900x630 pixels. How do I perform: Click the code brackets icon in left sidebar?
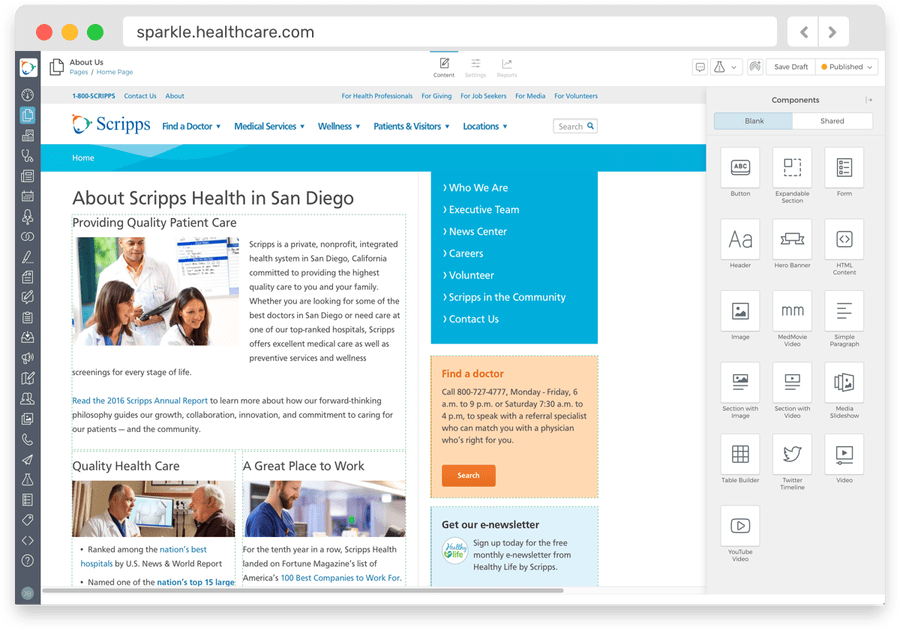tap(28, 540)
